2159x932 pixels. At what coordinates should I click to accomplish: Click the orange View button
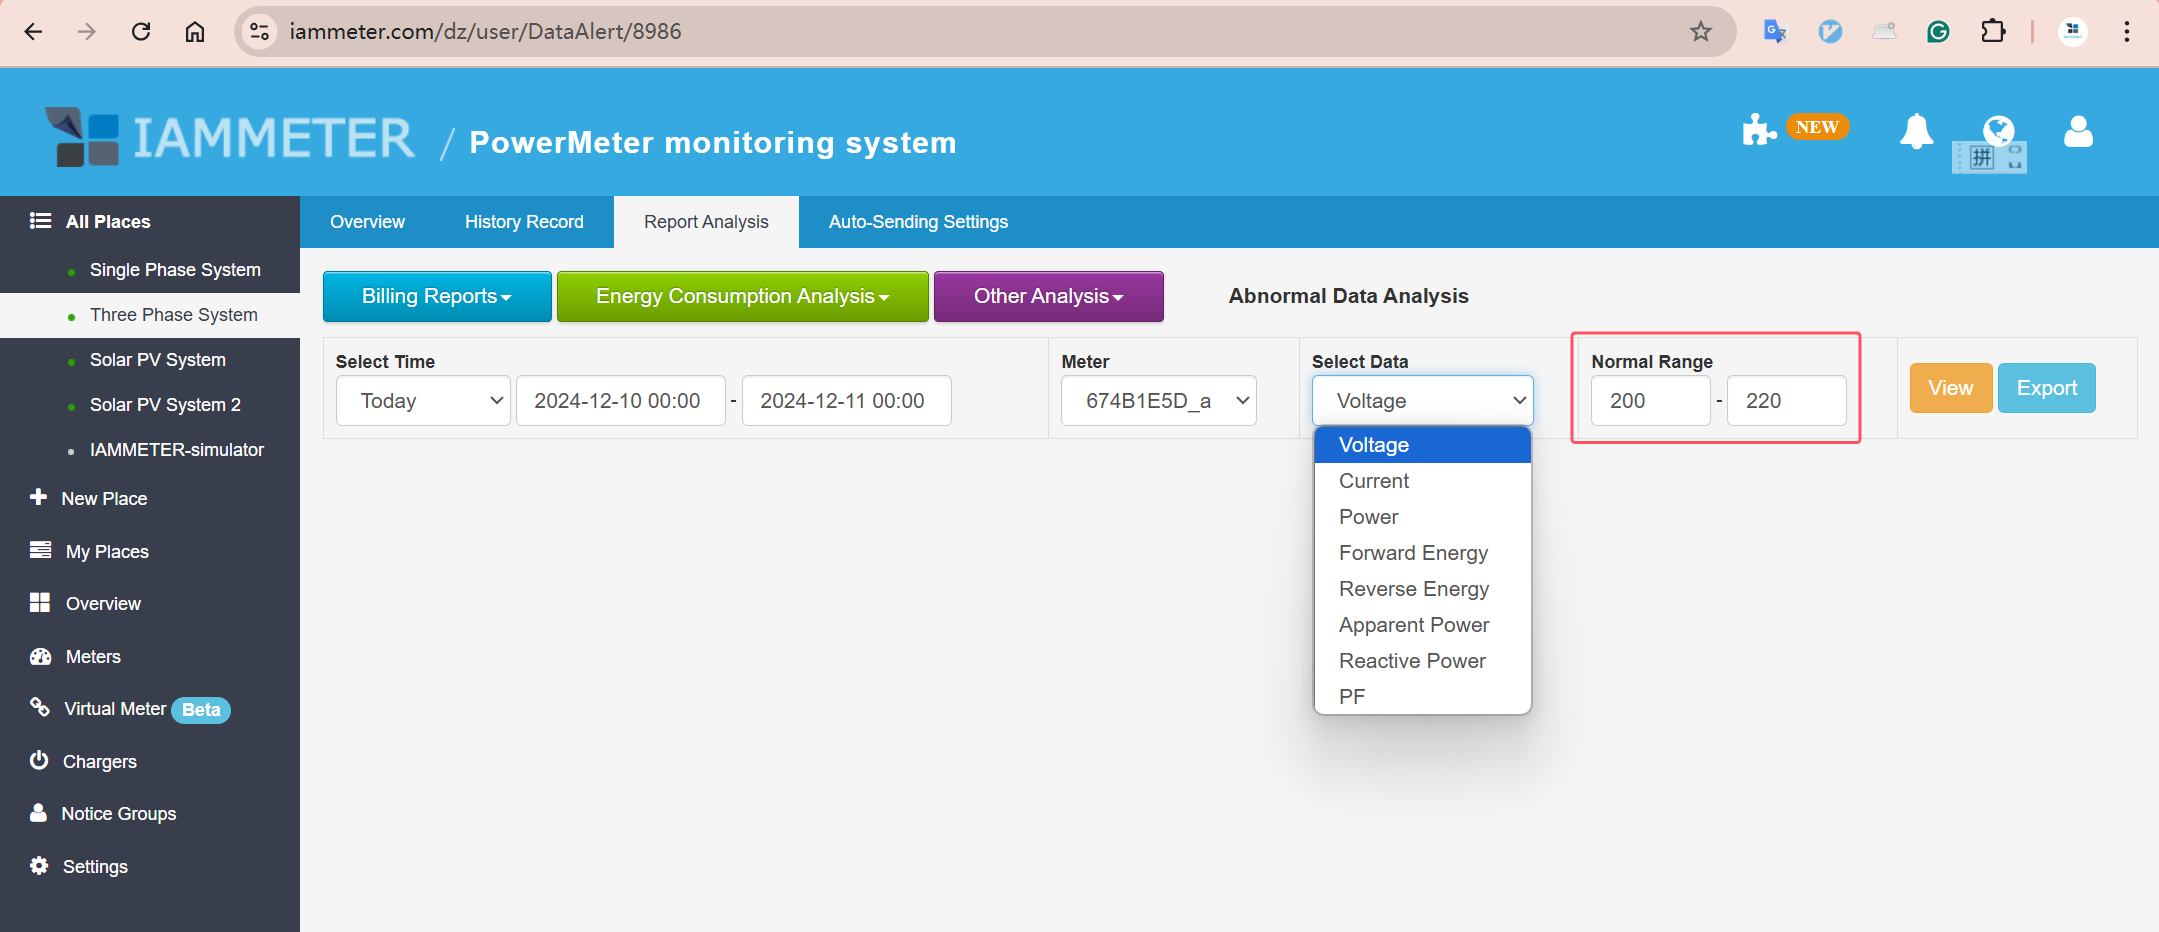[x=1950, y=388]
